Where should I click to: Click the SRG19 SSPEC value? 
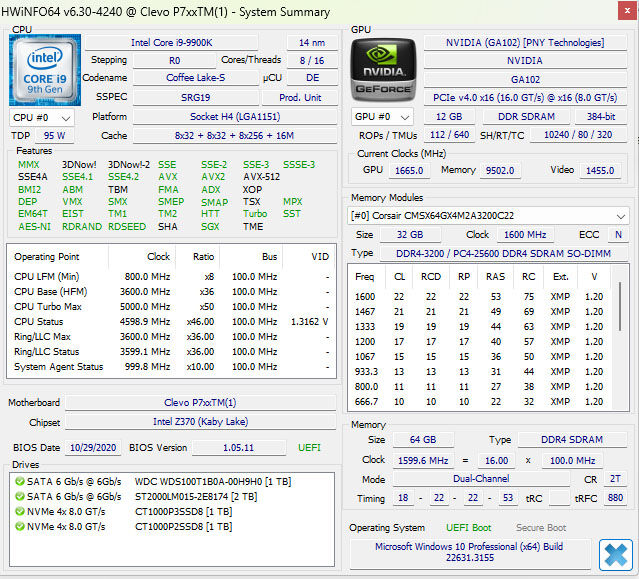pos(196,97)
